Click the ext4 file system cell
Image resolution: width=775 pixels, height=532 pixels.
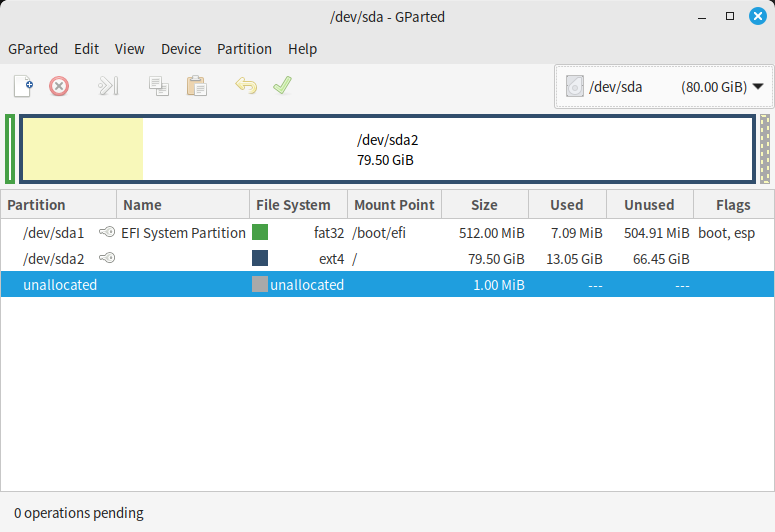[x=331, y=259]
